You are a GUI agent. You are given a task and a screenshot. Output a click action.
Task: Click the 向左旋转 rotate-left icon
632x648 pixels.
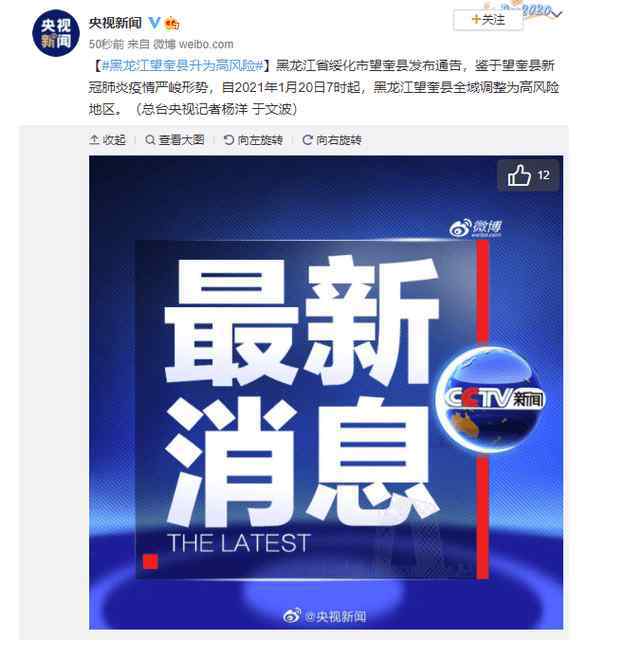[x=229, y=140]
